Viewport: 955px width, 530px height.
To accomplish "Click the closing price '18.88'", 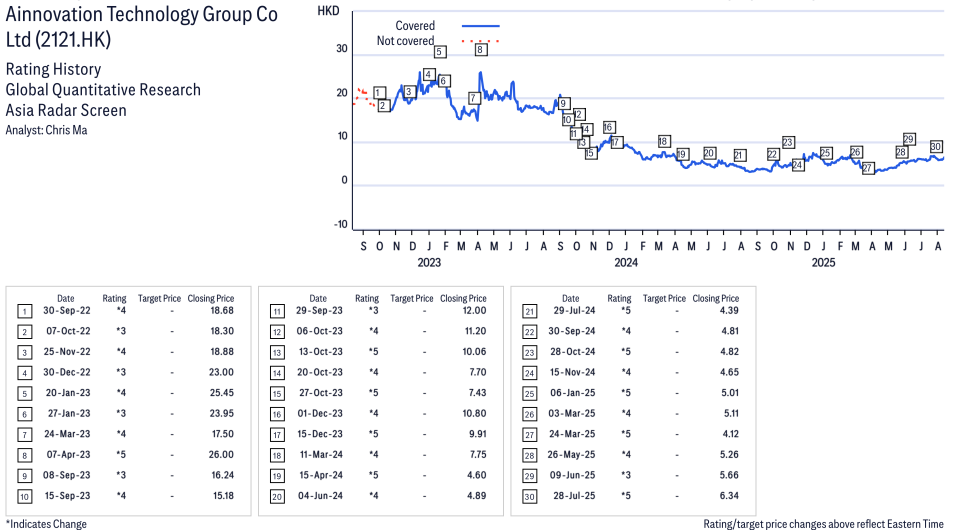I will 222,352.
